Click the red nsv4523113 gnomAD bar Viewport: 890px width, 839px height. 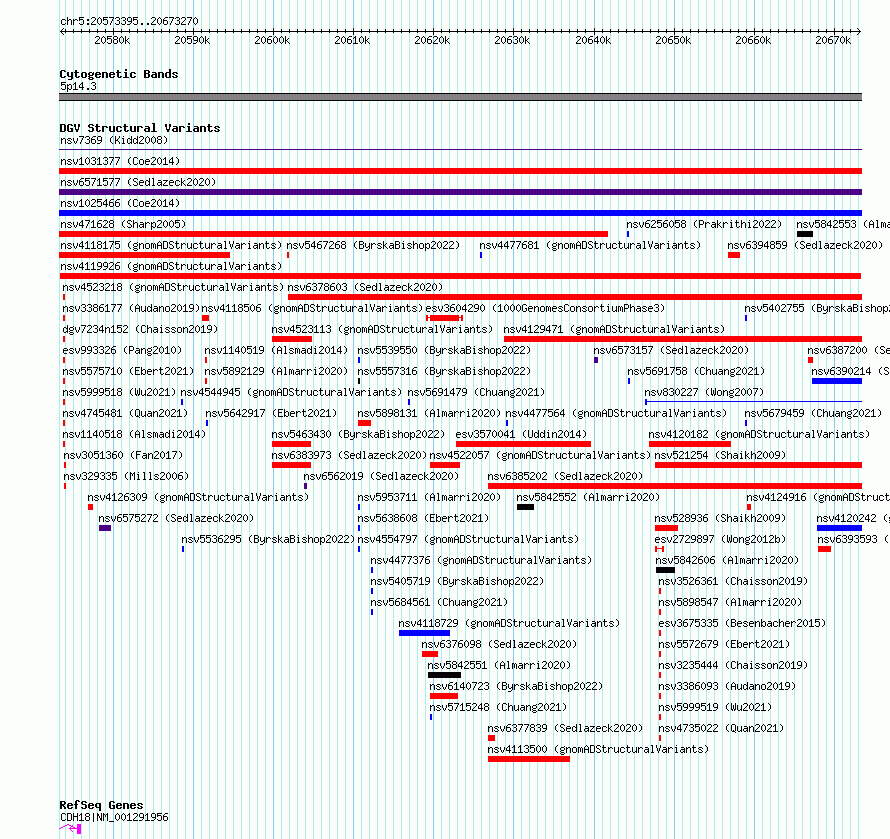[x=292, y=339]
